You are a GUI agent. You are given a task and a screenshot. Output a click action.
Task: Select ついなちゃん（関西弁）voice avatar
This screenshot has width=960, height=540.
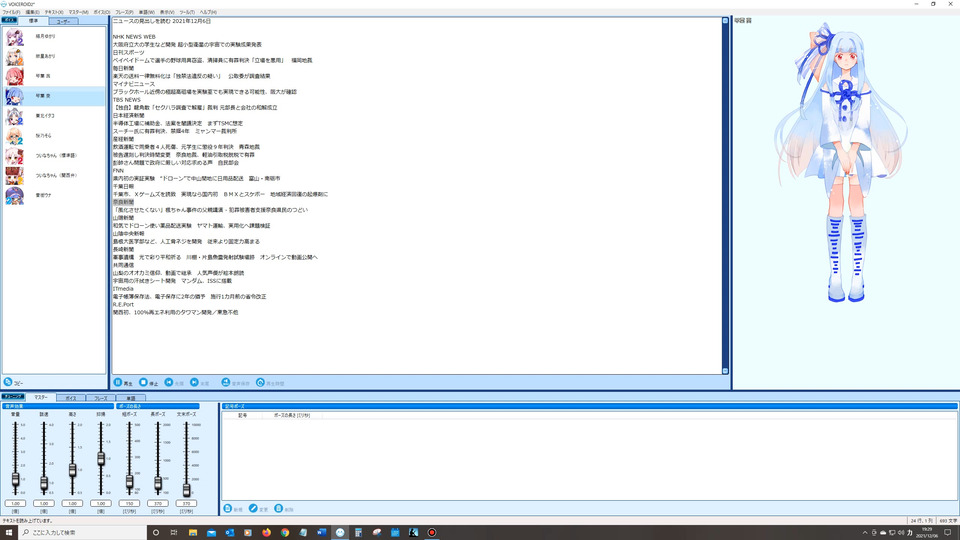point(15,176)
